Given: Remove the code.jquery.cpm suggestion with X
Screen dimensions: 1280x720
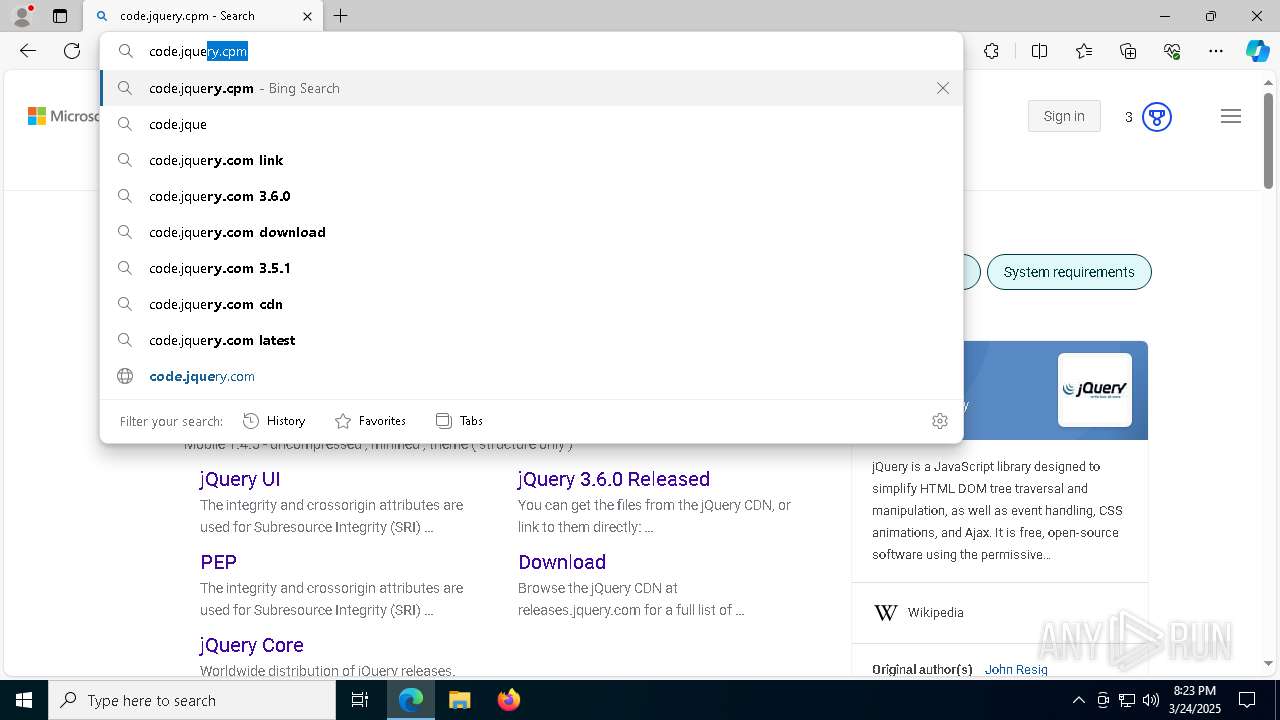Looking at the screenshot, I should [943, 88].
